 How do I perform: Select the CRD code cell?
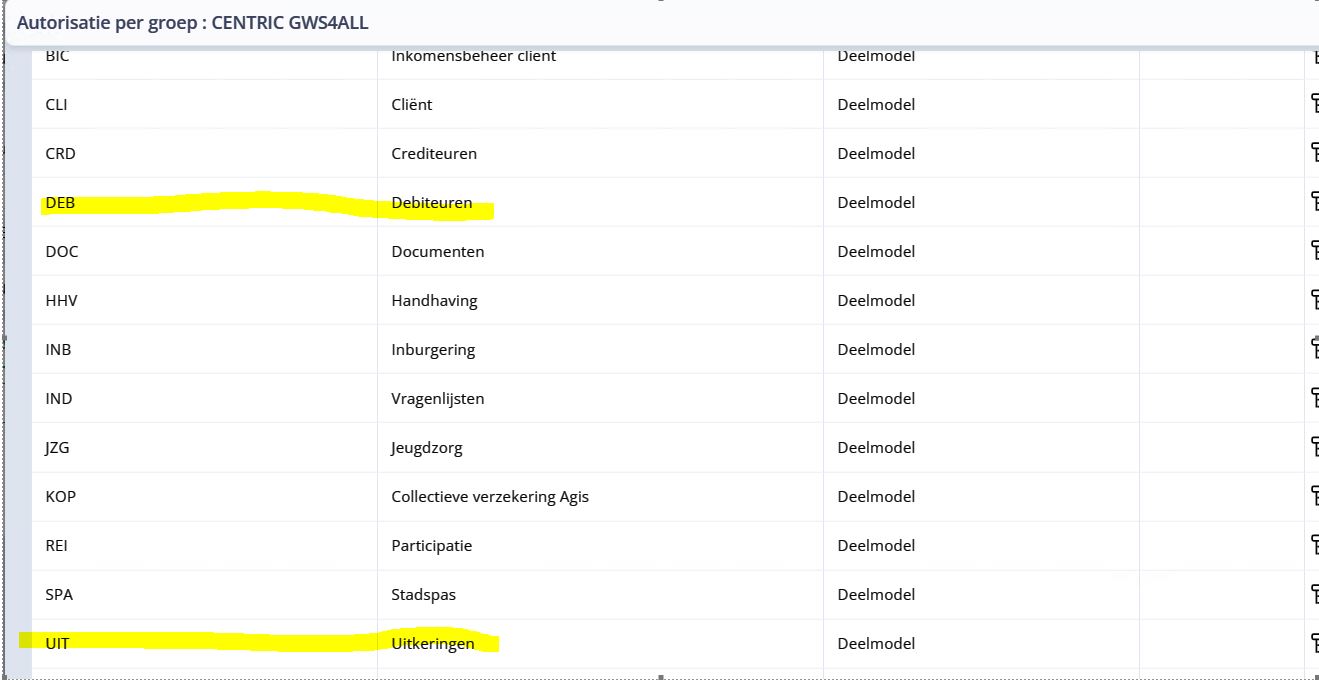click(x=204, y=153)
